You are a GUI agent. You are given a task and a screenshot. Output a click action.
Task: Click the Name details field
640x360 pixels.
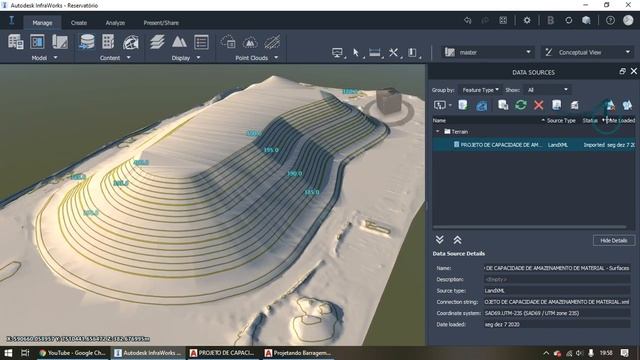(557, 268)
